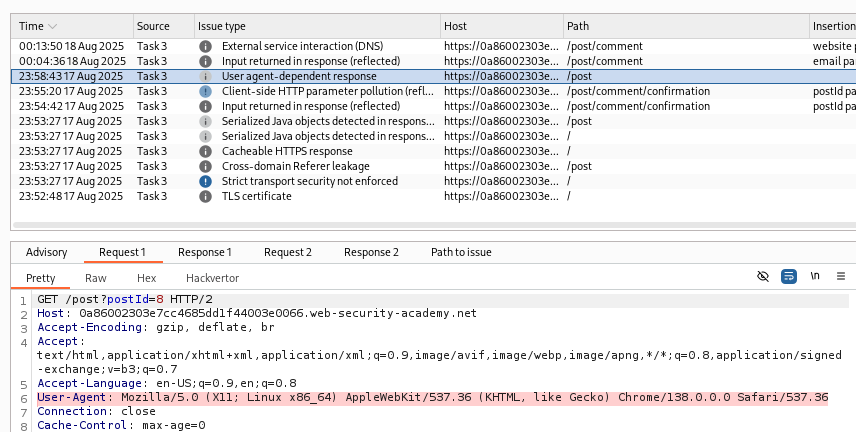Toggle the word wrap button
Image resolution: width=856 pixels, height=432 pixels.
point(789,276)
